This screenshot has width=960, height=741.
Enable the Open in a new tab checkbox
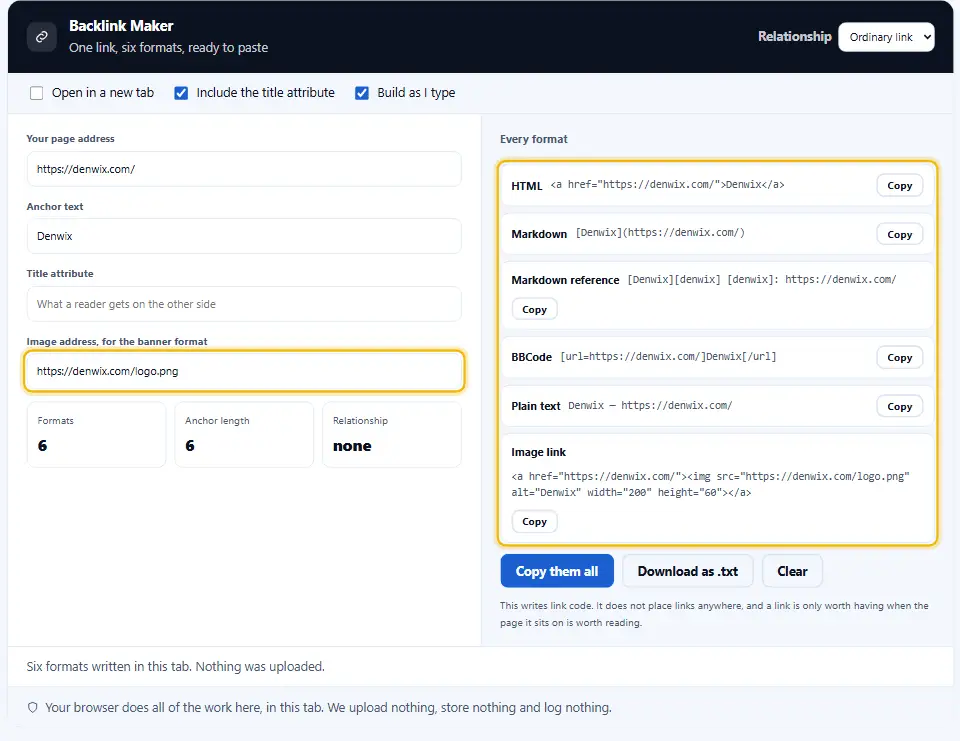point(37,93)
